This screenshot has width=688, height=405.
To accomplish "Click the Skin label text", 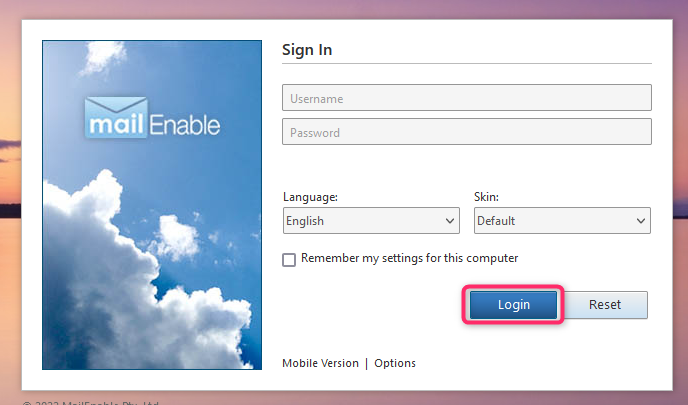I will point(487,197).
